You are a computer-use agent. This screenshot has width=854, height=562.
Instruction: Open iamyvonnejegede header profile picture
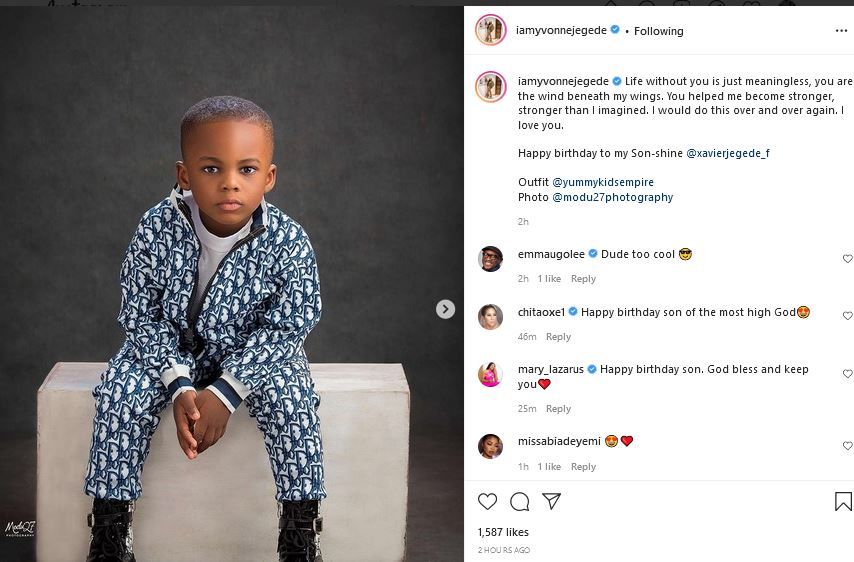(490, 30)
